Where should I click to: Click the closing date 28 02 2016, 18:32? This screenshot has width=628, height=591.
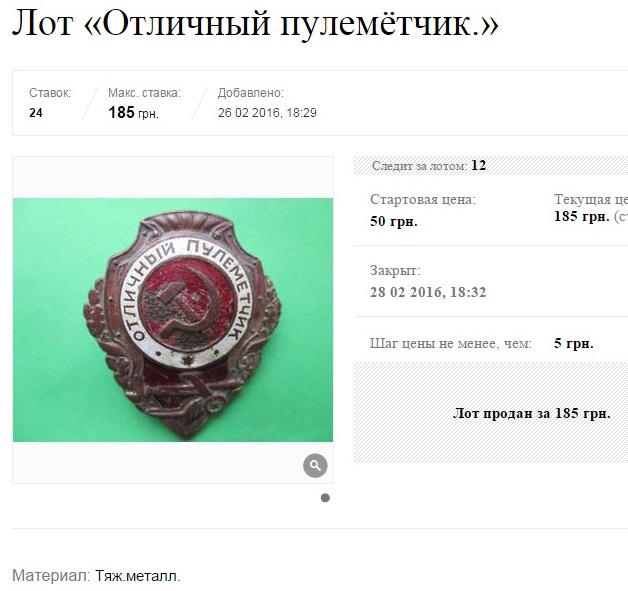[x=428, y=292]
